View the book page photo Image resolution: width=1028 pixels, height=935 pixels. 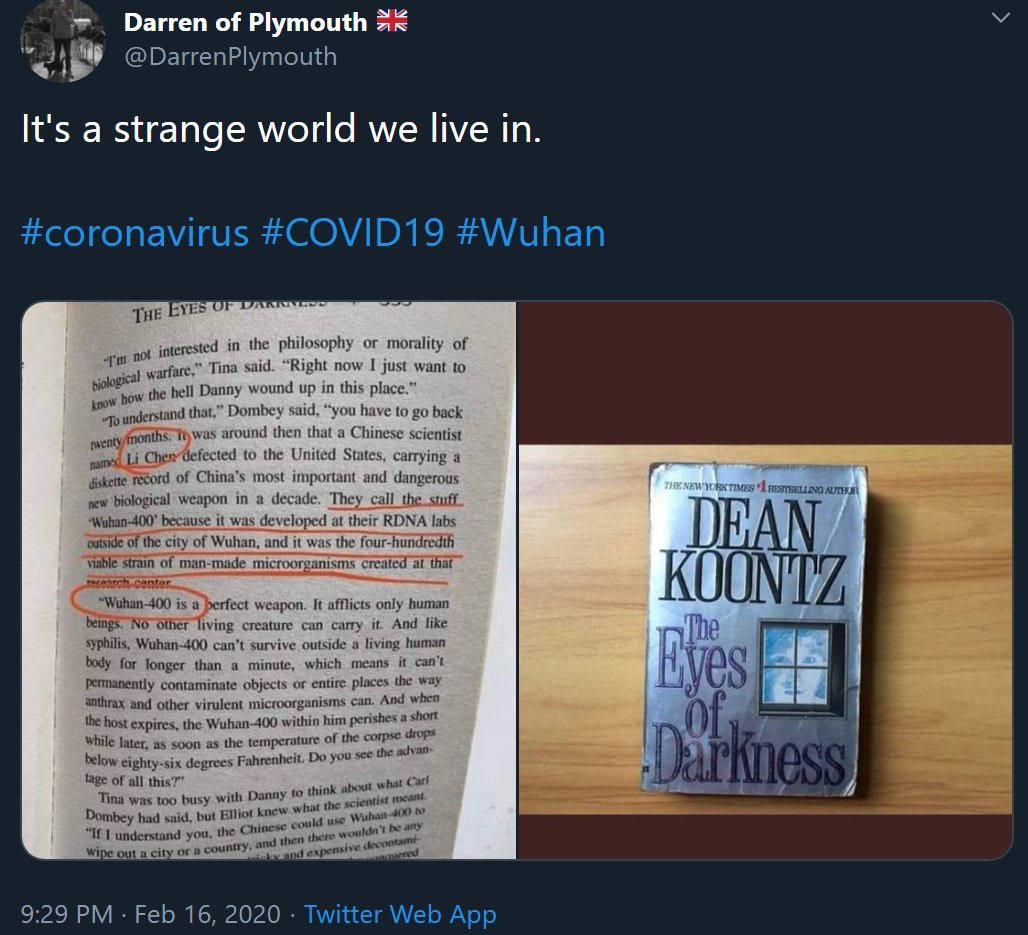(269, 580)
